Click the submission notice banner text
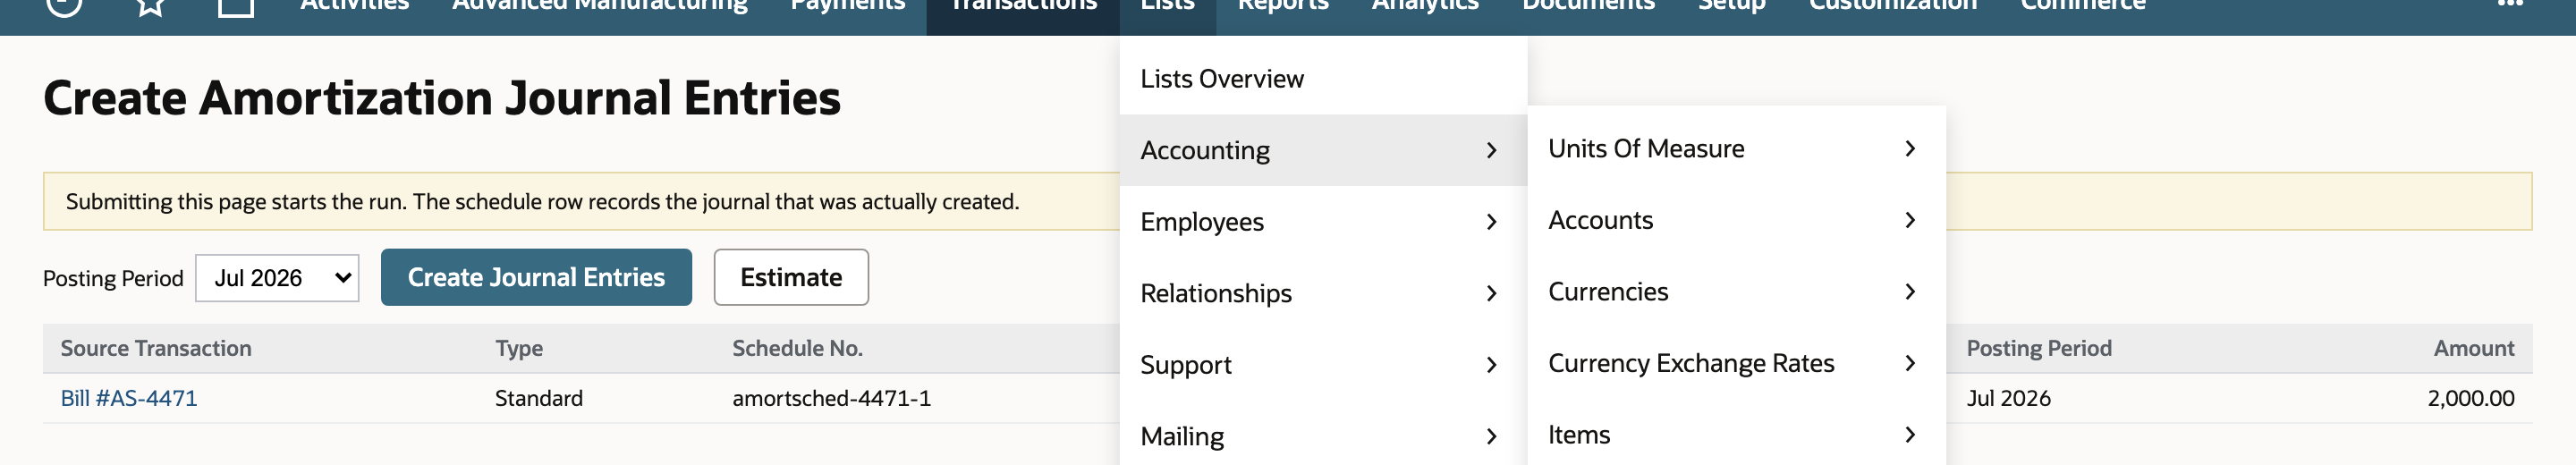Image resolution: width=2576 pixels, height=465 pixels. [x=543, y=202]
